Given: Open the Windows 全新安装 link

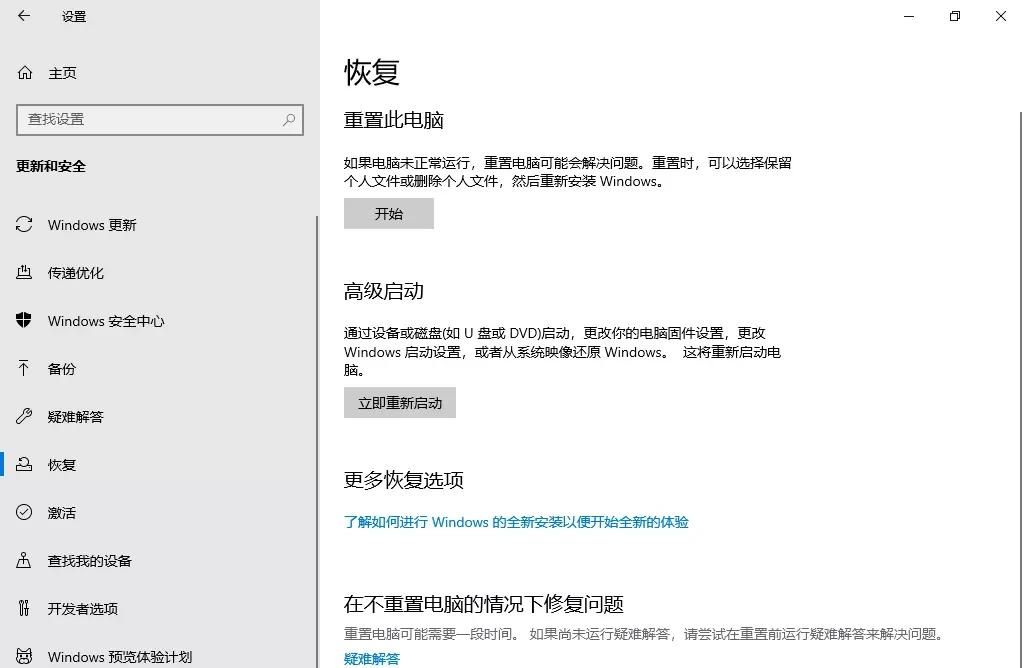Looking at the screenshot, I should pos(516,522).
